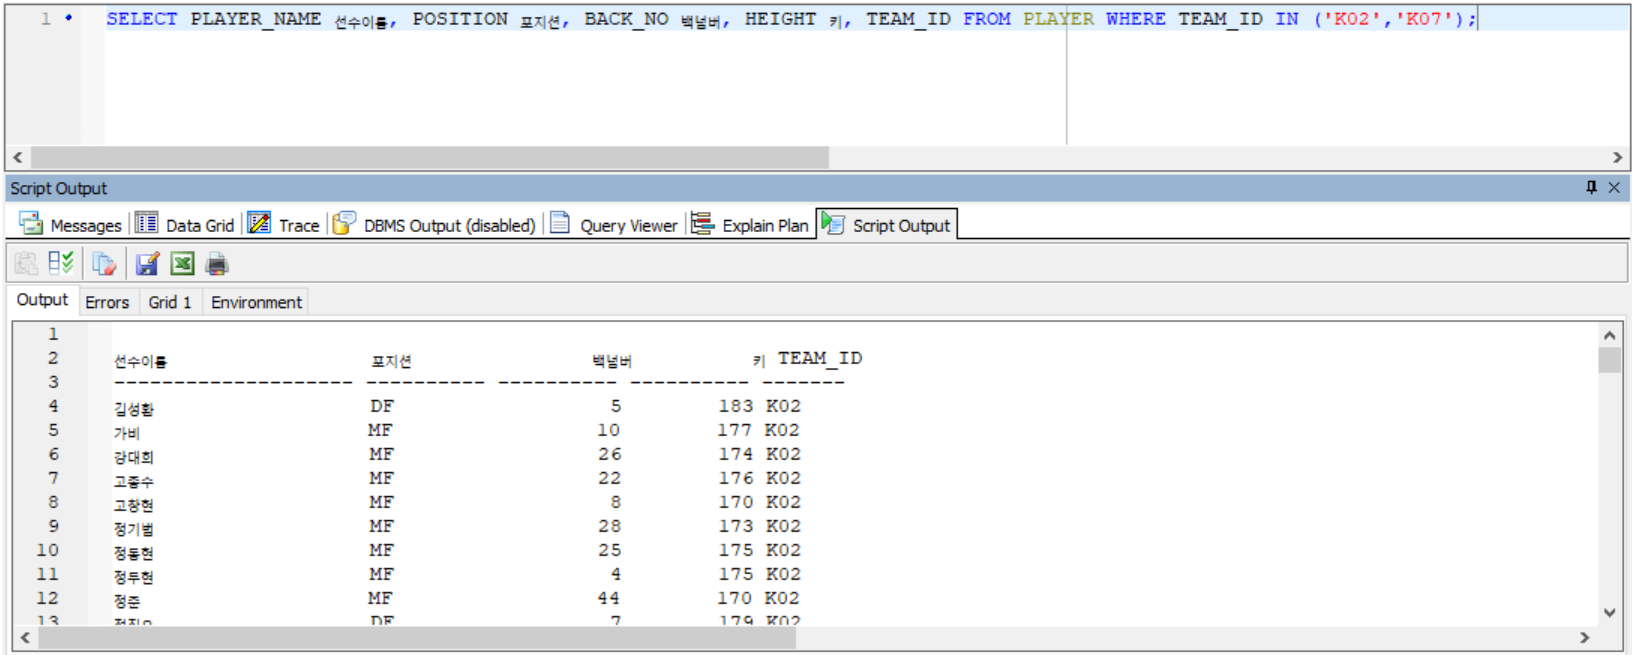
Task: Click height value 183 in the output
Action: [x=735, y=406]
